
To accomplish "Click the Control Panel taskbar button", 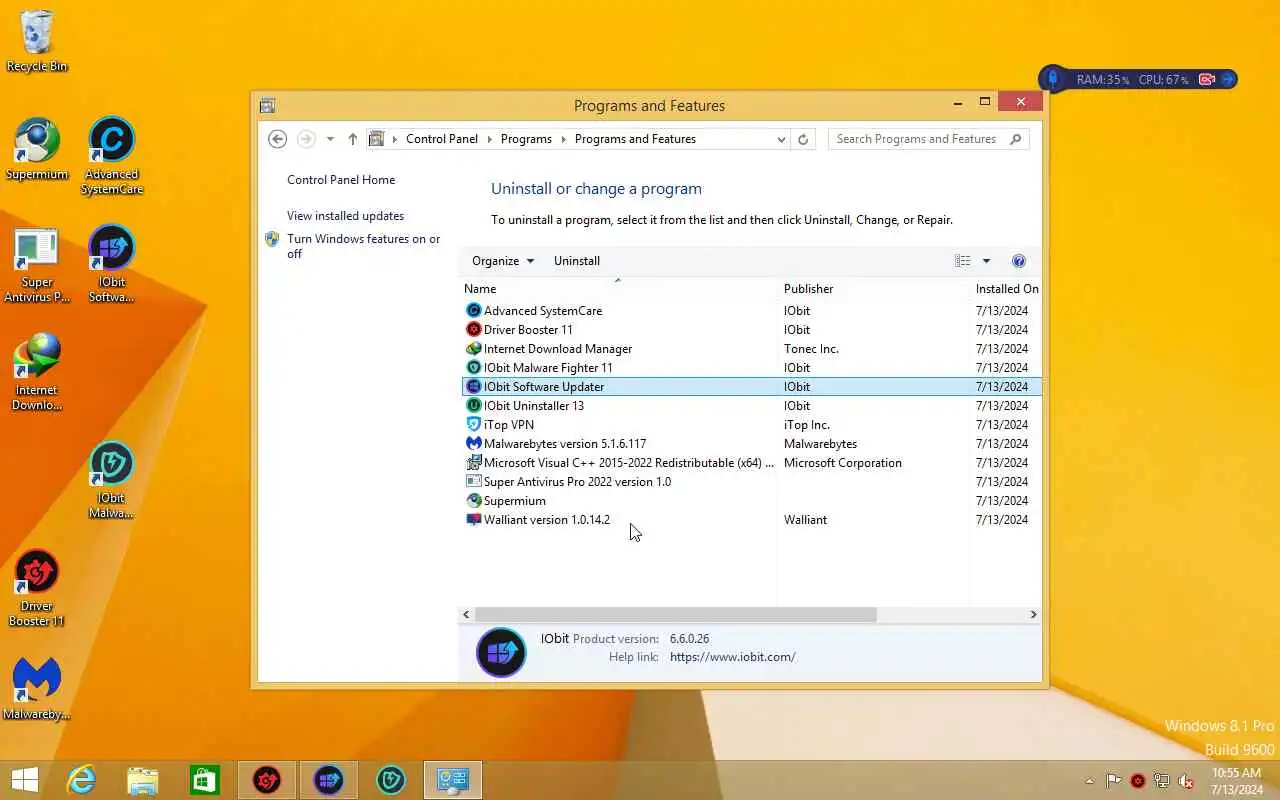I will [x=453, y=780].
